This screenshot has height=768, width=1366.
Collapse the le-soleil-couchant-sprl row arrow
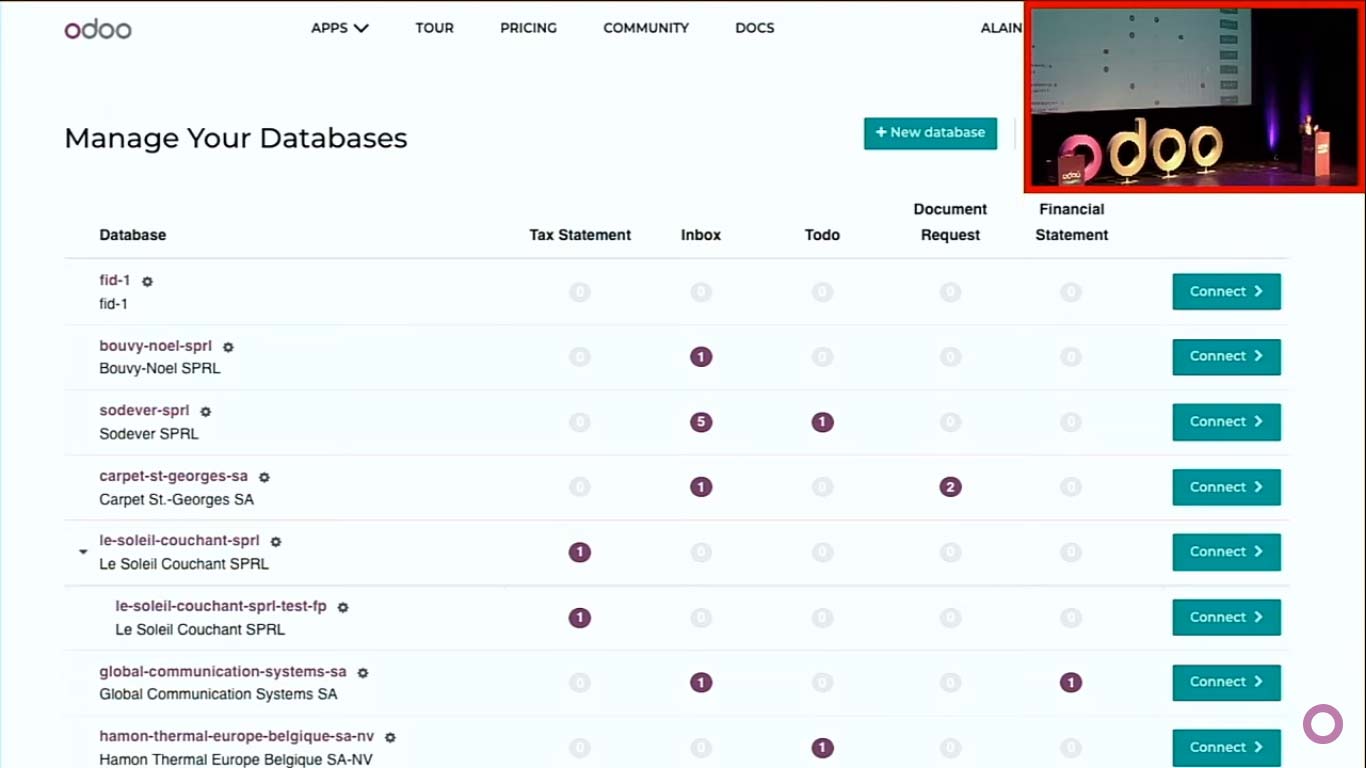83,552
